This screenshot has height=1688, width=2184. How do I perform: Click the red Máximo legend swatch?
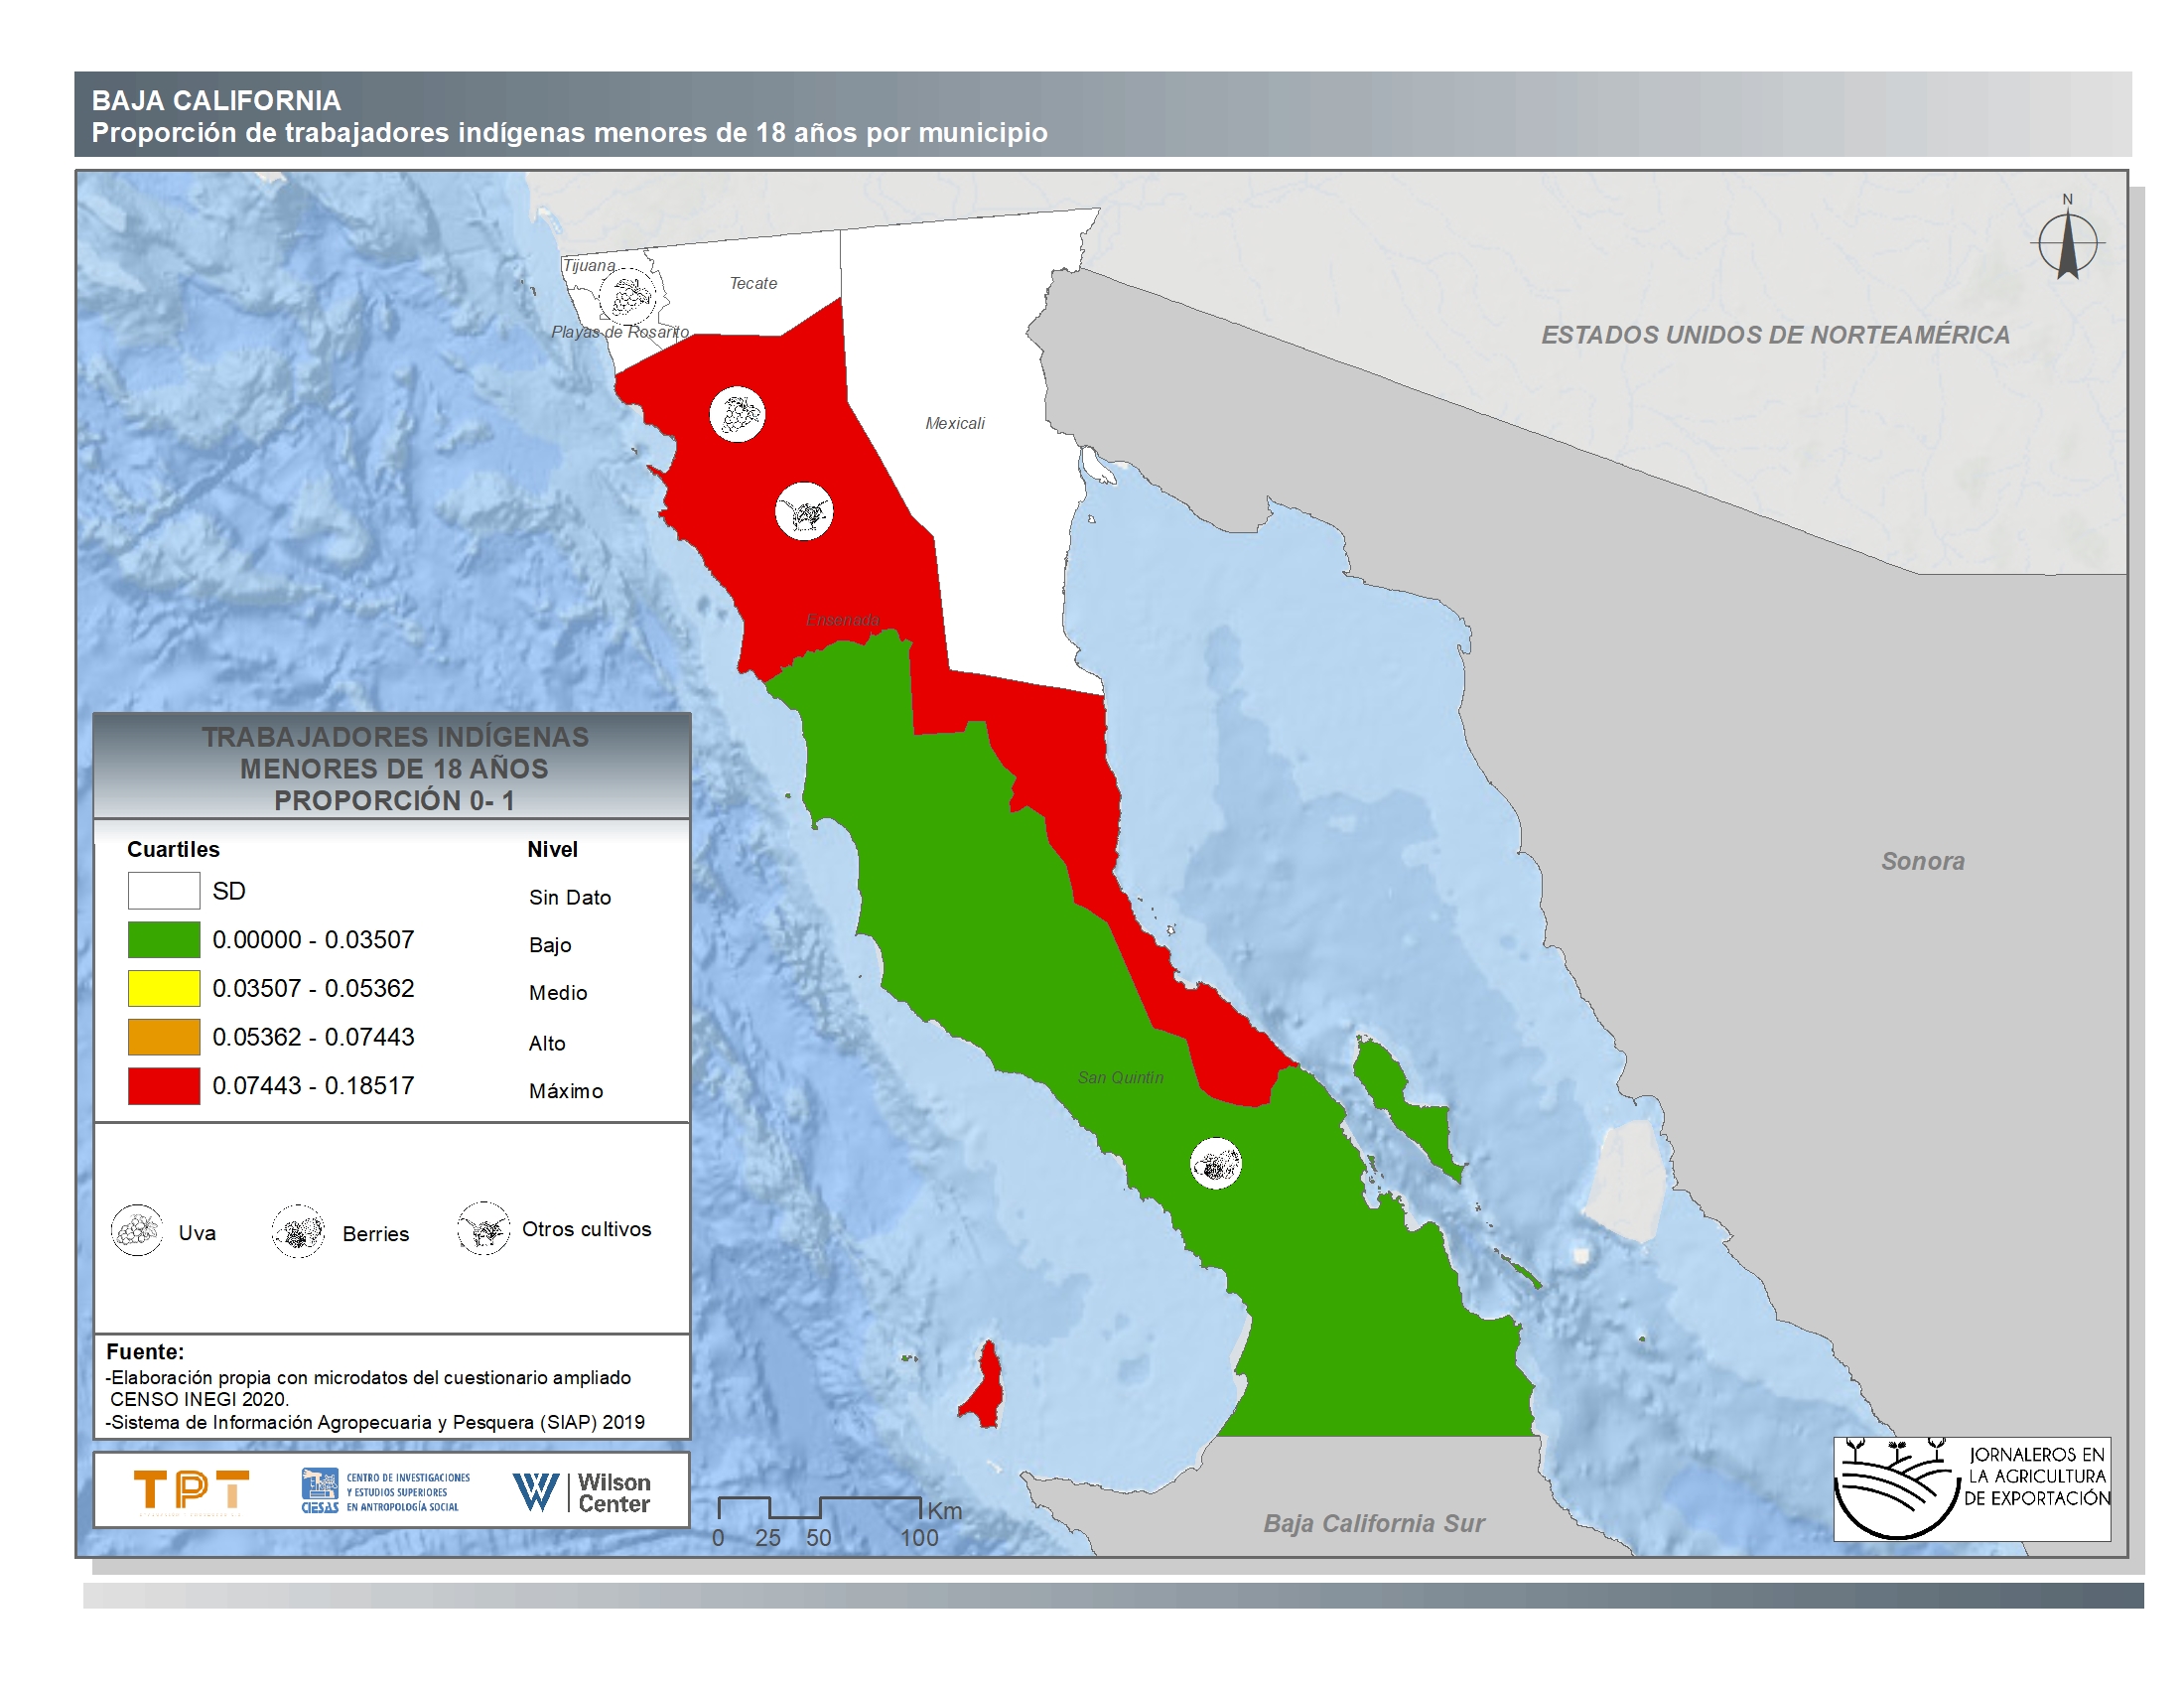tap(164, 1086)
